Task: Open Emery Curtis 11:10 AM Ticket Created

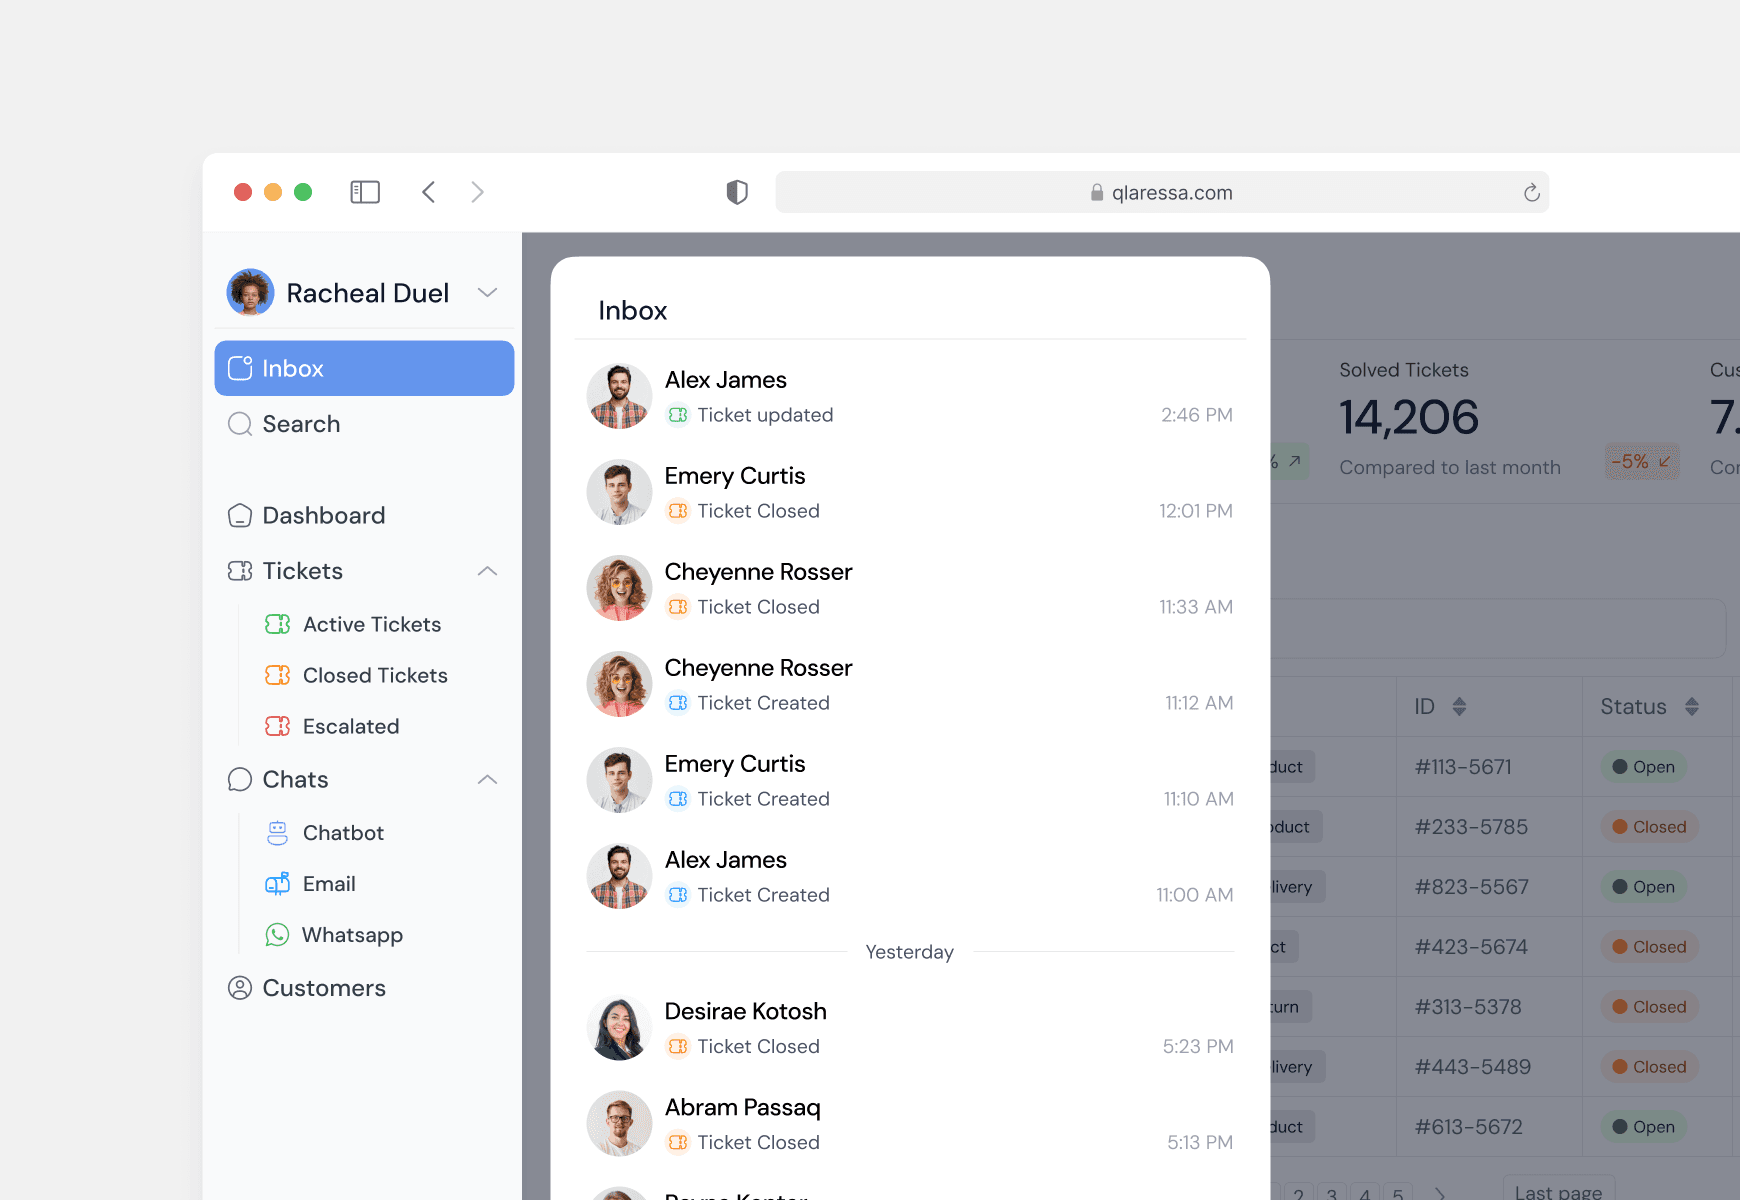Action: click(909, 780)
